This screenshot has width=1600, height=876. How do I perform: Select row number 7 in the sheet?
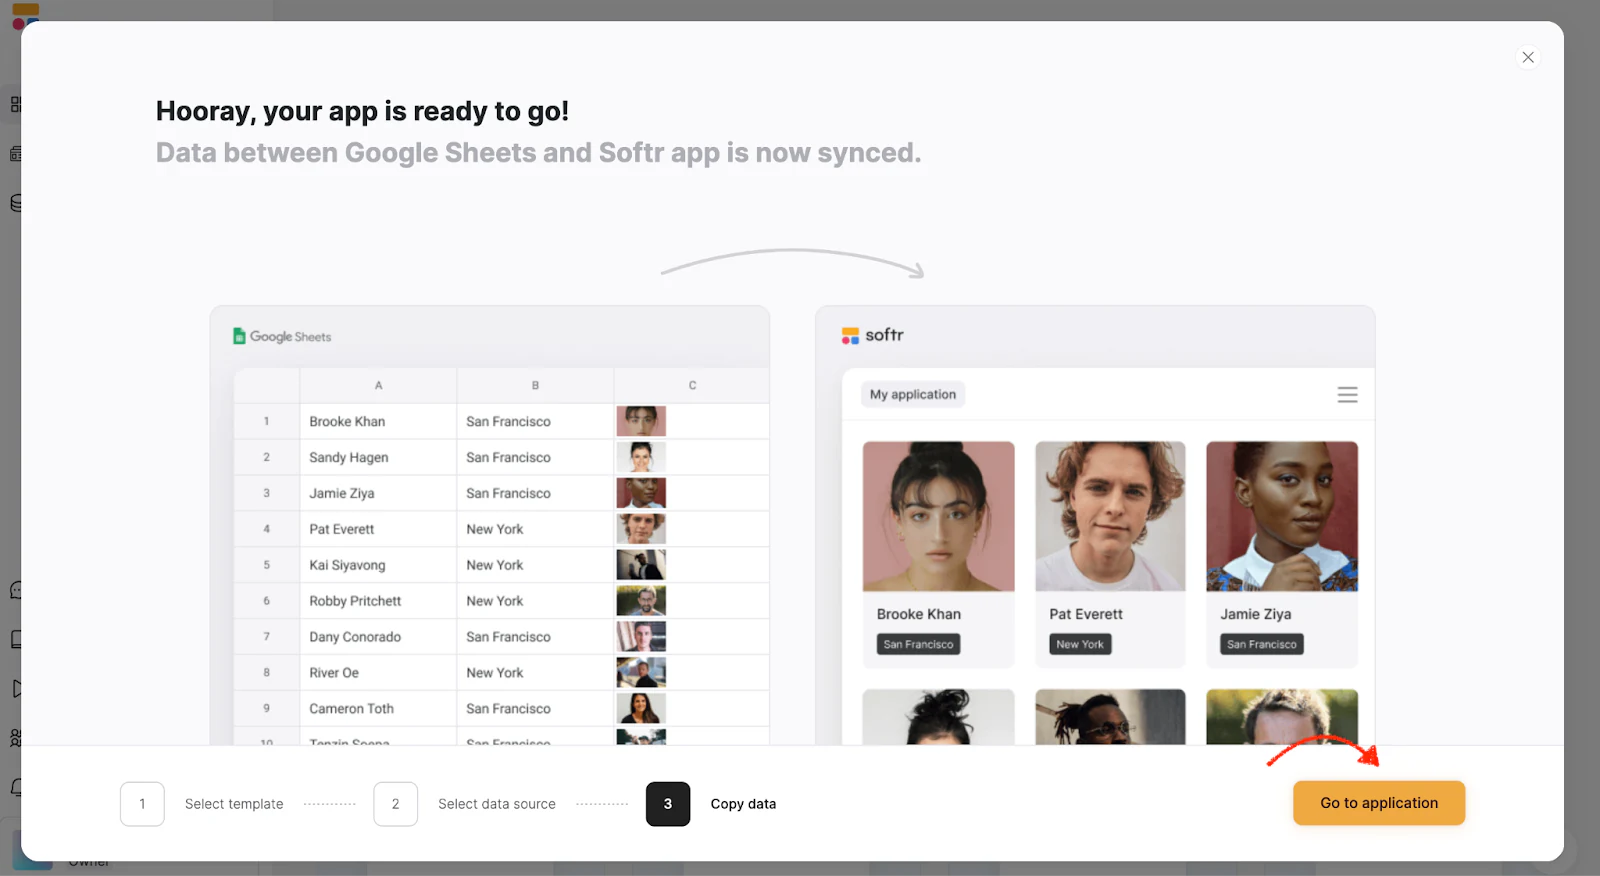coord(267,637)
